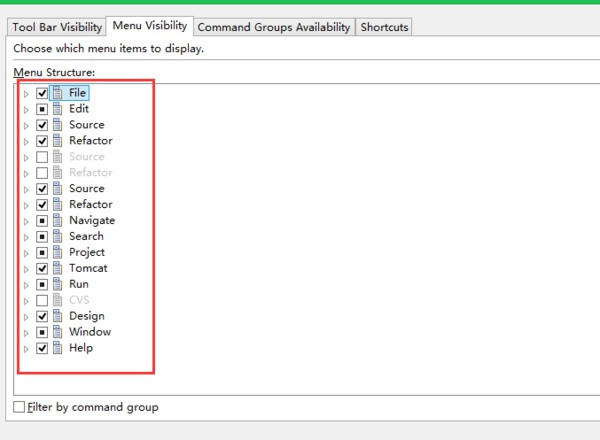600x440 pixels.
Task: Click the Run menu page icon
Action: tap(57, 284)
